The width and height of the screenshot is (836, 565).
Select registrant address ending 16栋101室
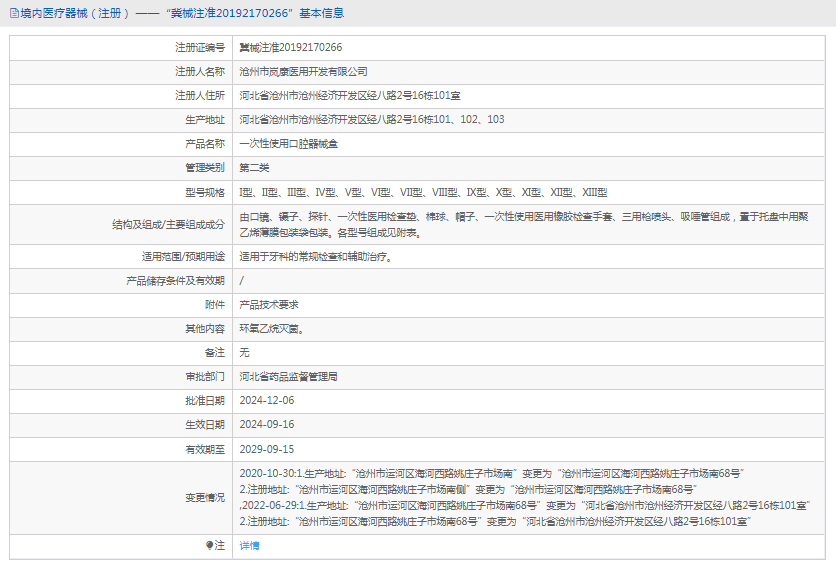pos(350,95)
